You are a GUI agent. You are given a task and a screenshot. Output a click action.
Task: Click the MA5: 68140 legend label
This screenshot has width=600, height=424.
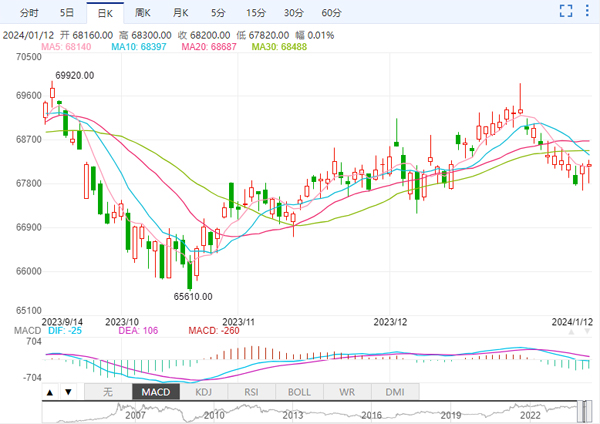tap(66, 47)
